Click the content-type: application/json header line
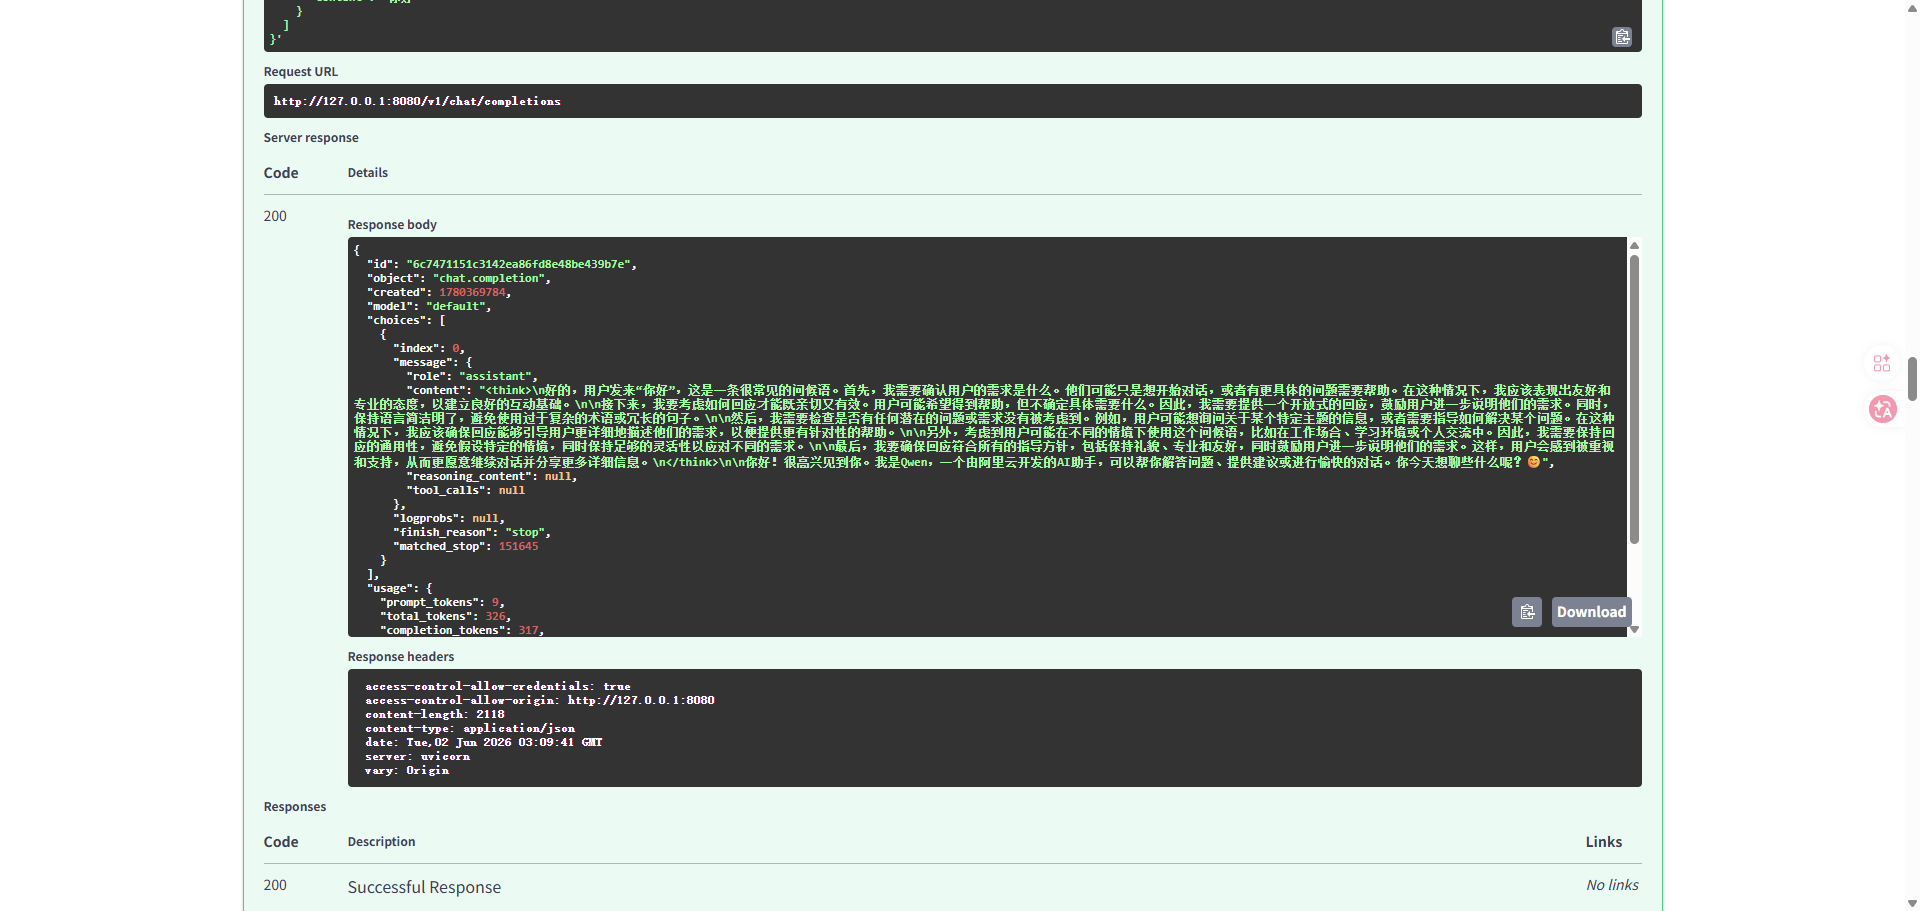1920x911 pixels. click(470, 728)
